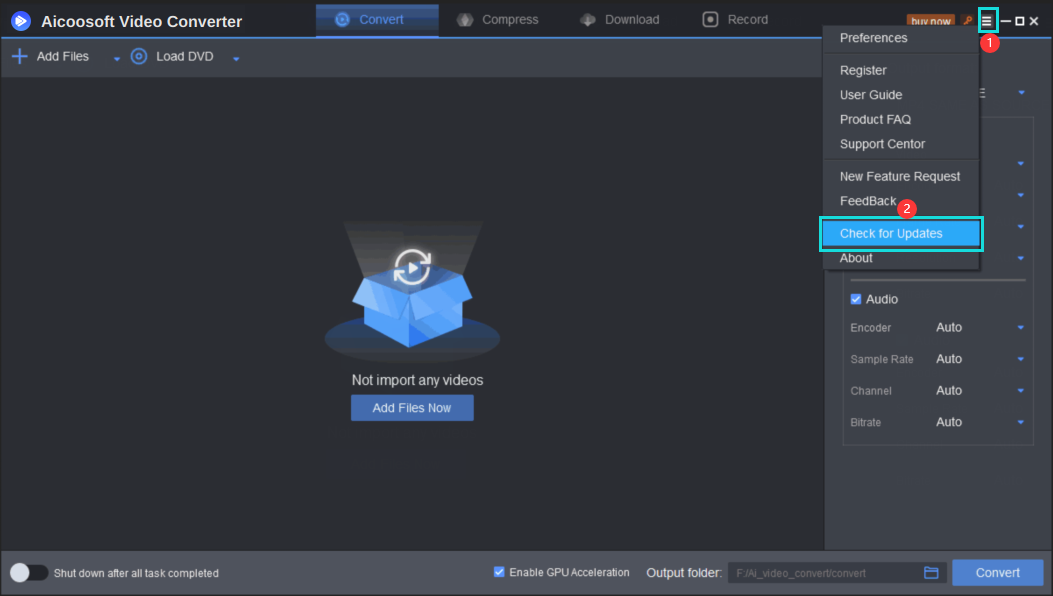The width and height of the screenshot is (1053, 596).
Task: Toggle shut down after tasks switch
Action: 29,572
